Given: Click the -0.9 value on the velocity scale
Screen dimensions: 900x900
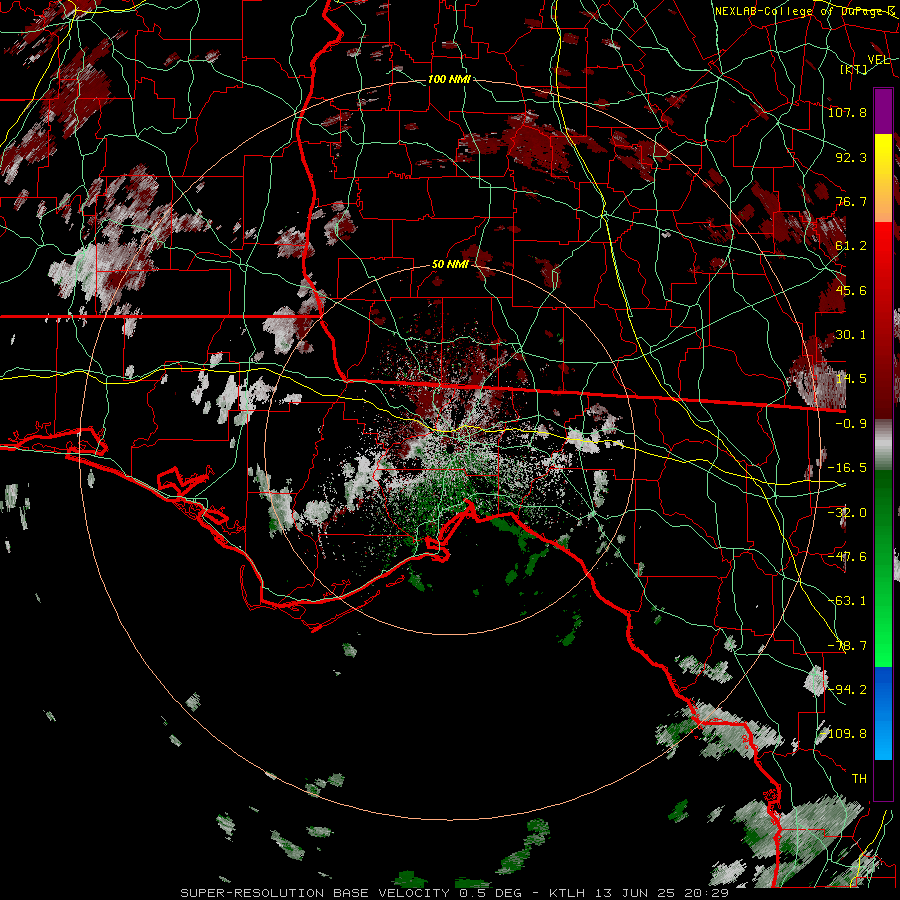Looking at the screenshot, I should 851,424.
